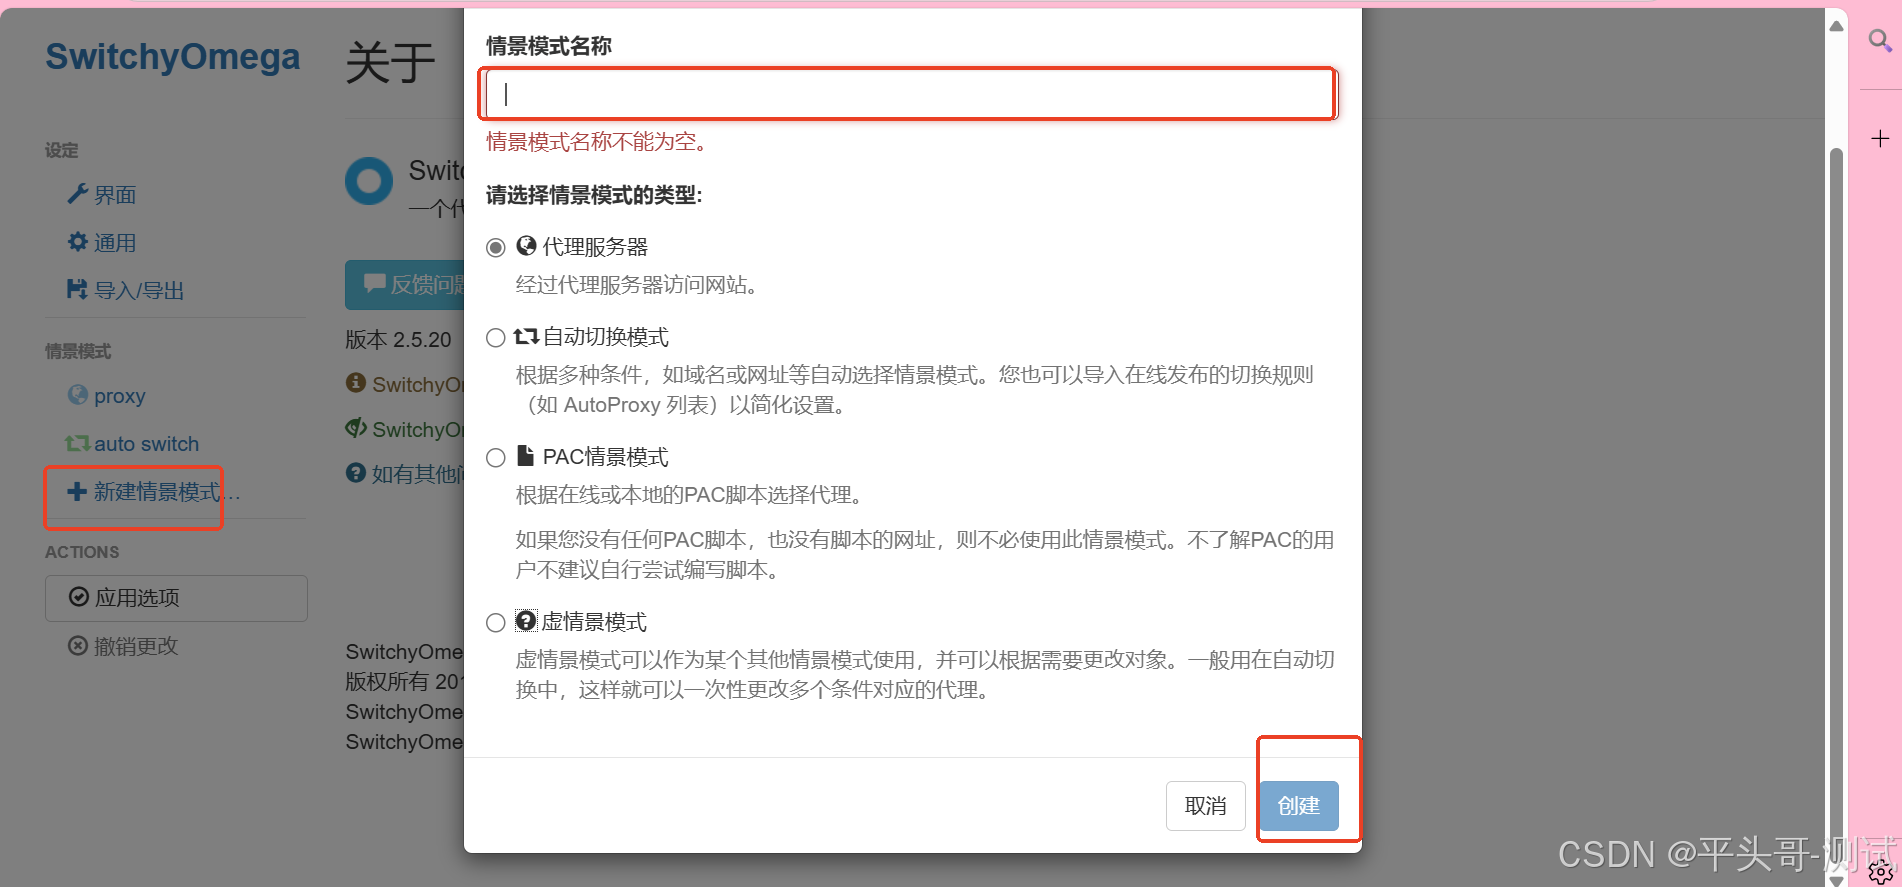The height and width of the screenshot is (887, 1902).
Task: Click the gear icon at bottom right
Action: click(x=1880, y=872)
